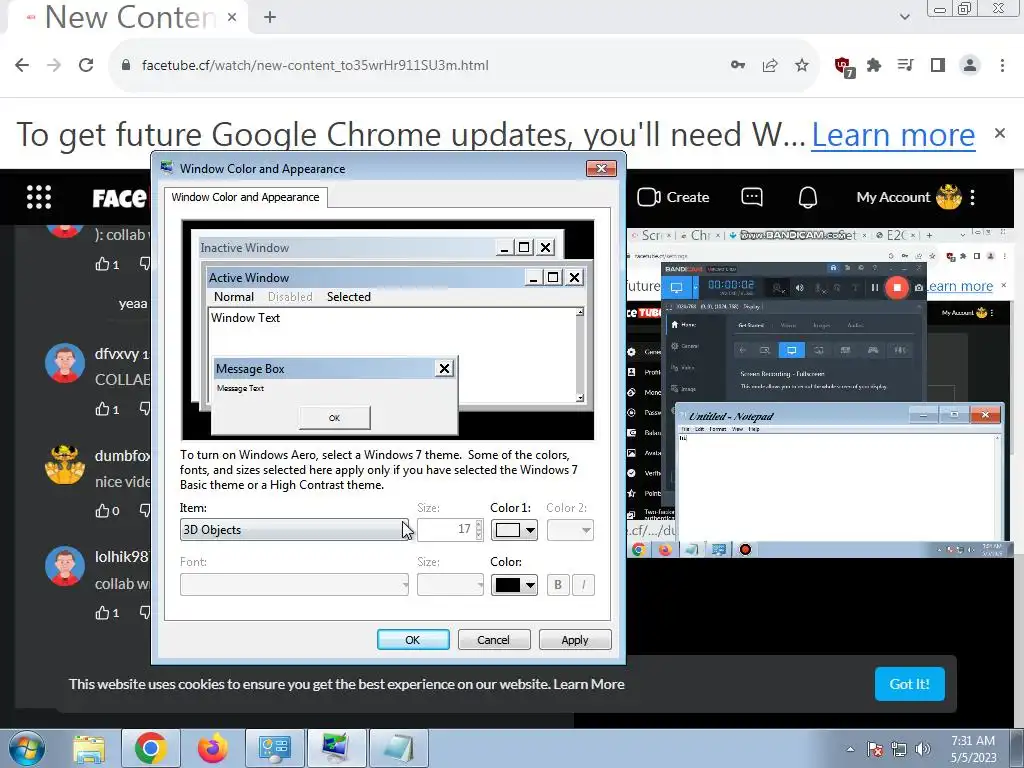Open Learn More in the cookie notice
Screen dimensions: 1024x768
tap(588, 684)
